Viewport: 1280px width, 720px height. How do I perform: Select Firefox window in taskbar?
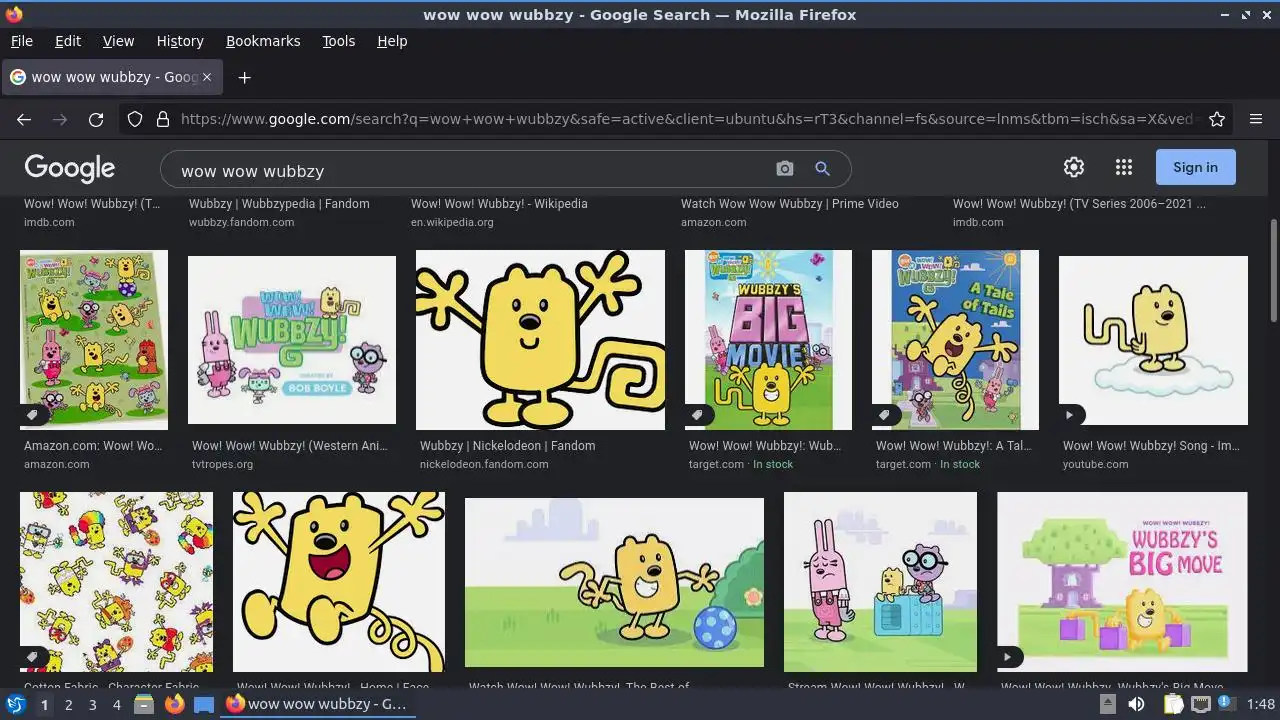point(316,704)
